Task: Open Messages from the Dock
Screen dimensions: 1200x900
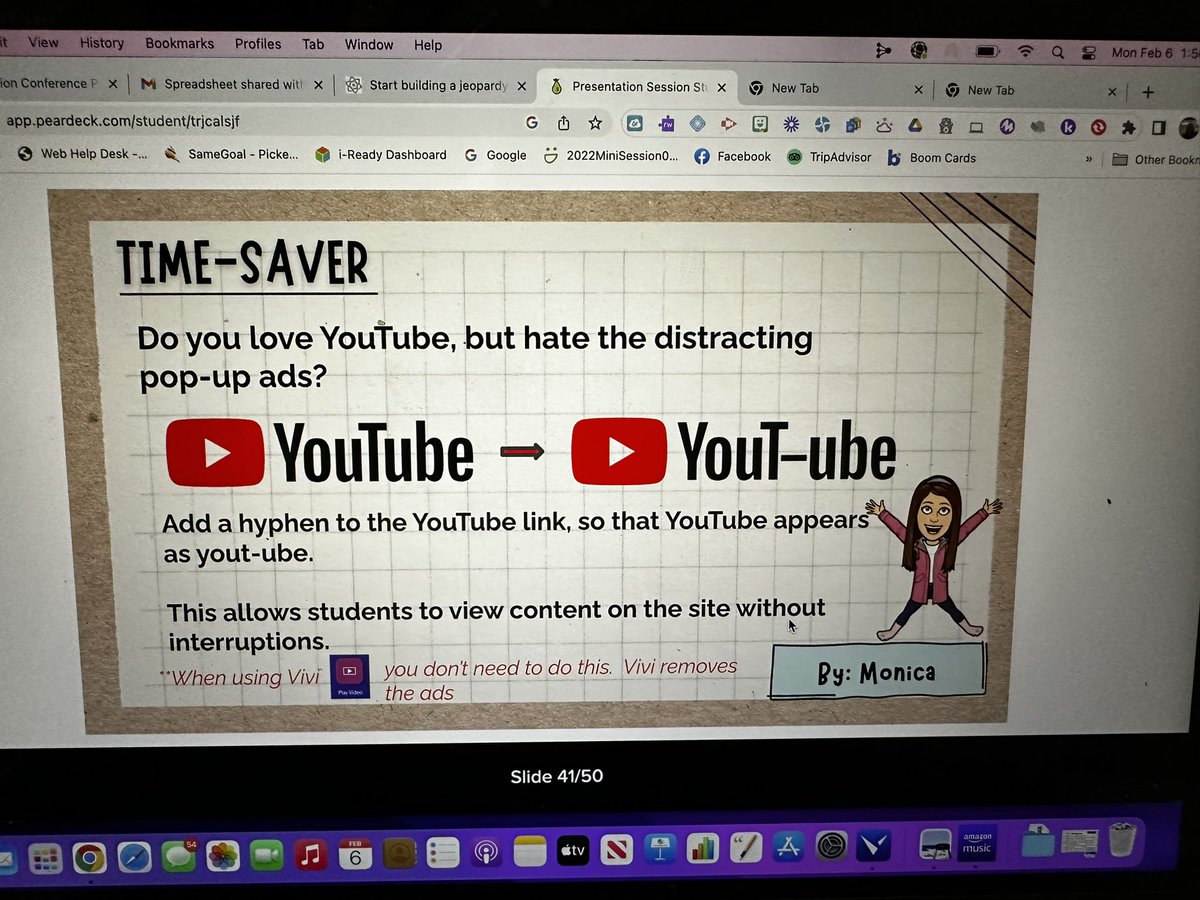Action: click(x=178, y=857)
